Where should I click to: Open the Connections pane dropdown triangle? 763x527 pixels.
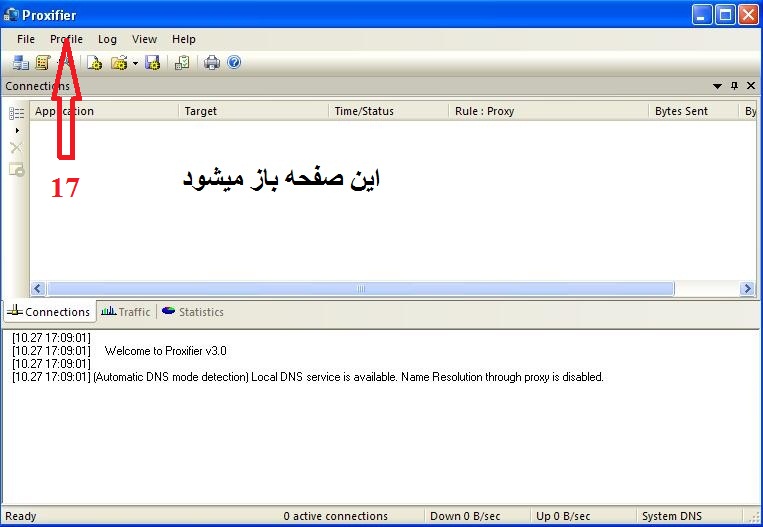click(717, 86)
